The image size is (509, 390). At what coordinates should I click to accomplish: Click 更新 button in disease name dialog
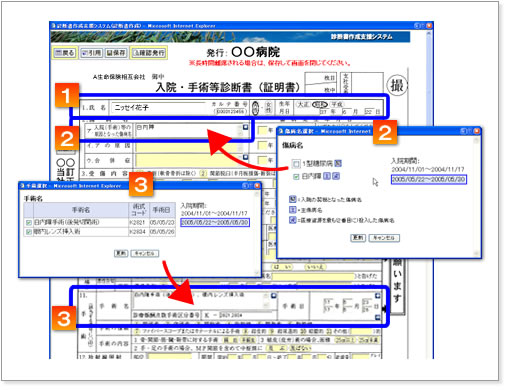358,238
